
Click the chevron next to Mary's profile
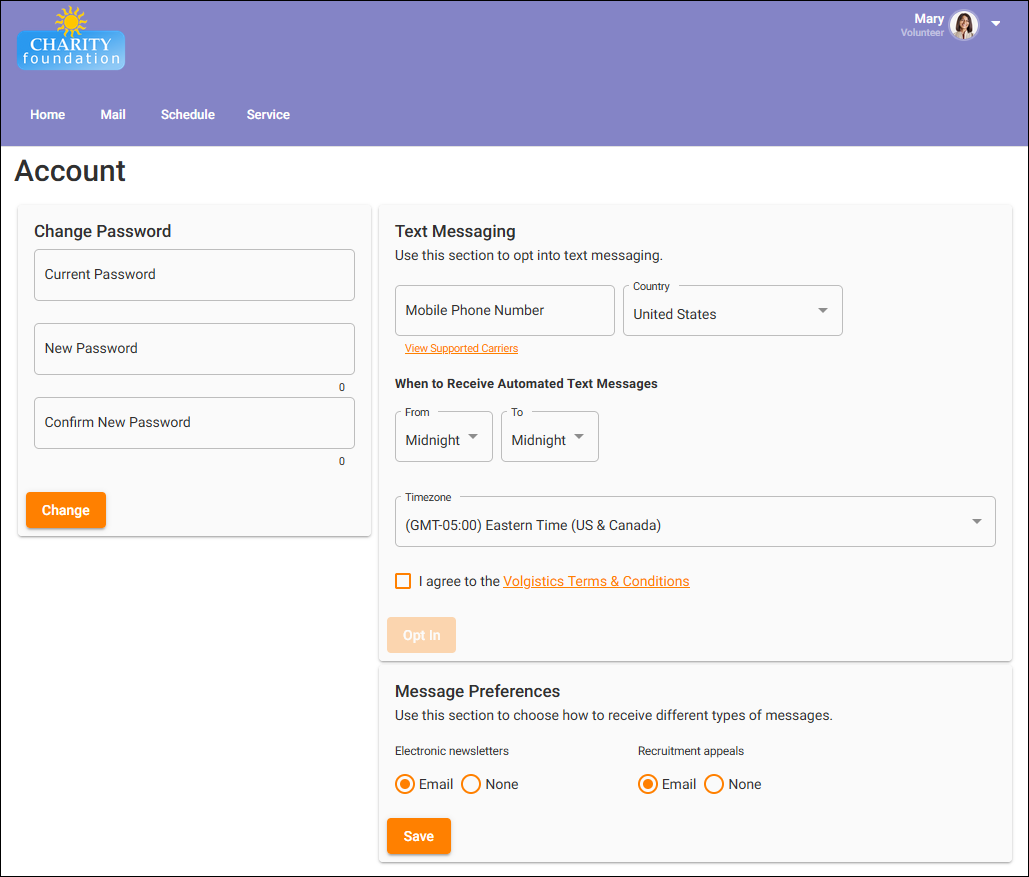tap(996, 22)
